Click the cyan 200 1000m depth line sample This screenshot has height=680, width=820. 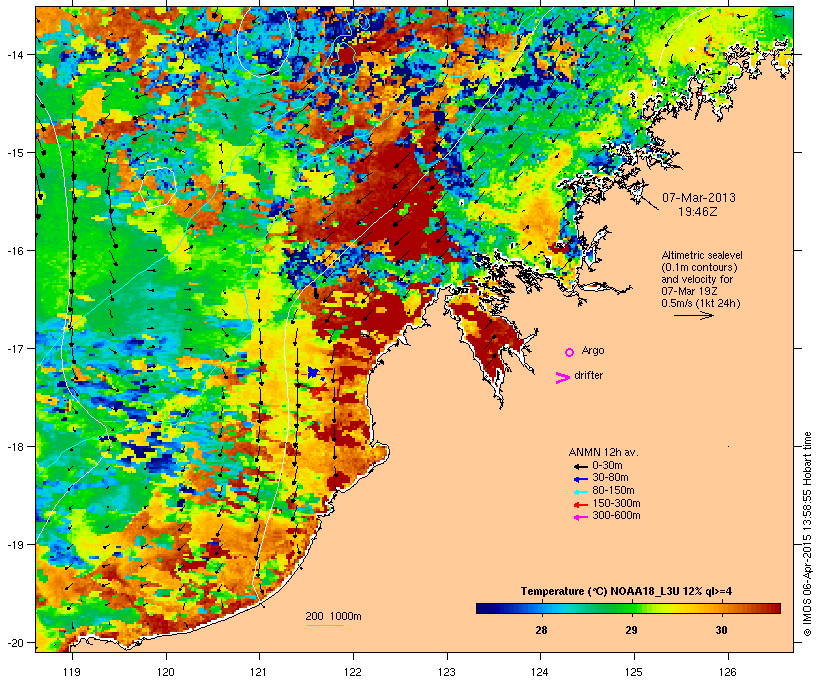[324, 625]
